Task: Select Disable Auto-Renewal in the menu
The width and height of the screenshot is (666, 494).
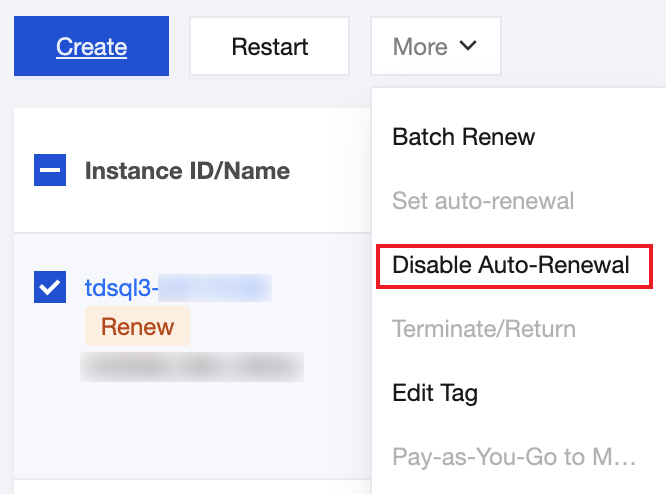Action: [511, 265]
